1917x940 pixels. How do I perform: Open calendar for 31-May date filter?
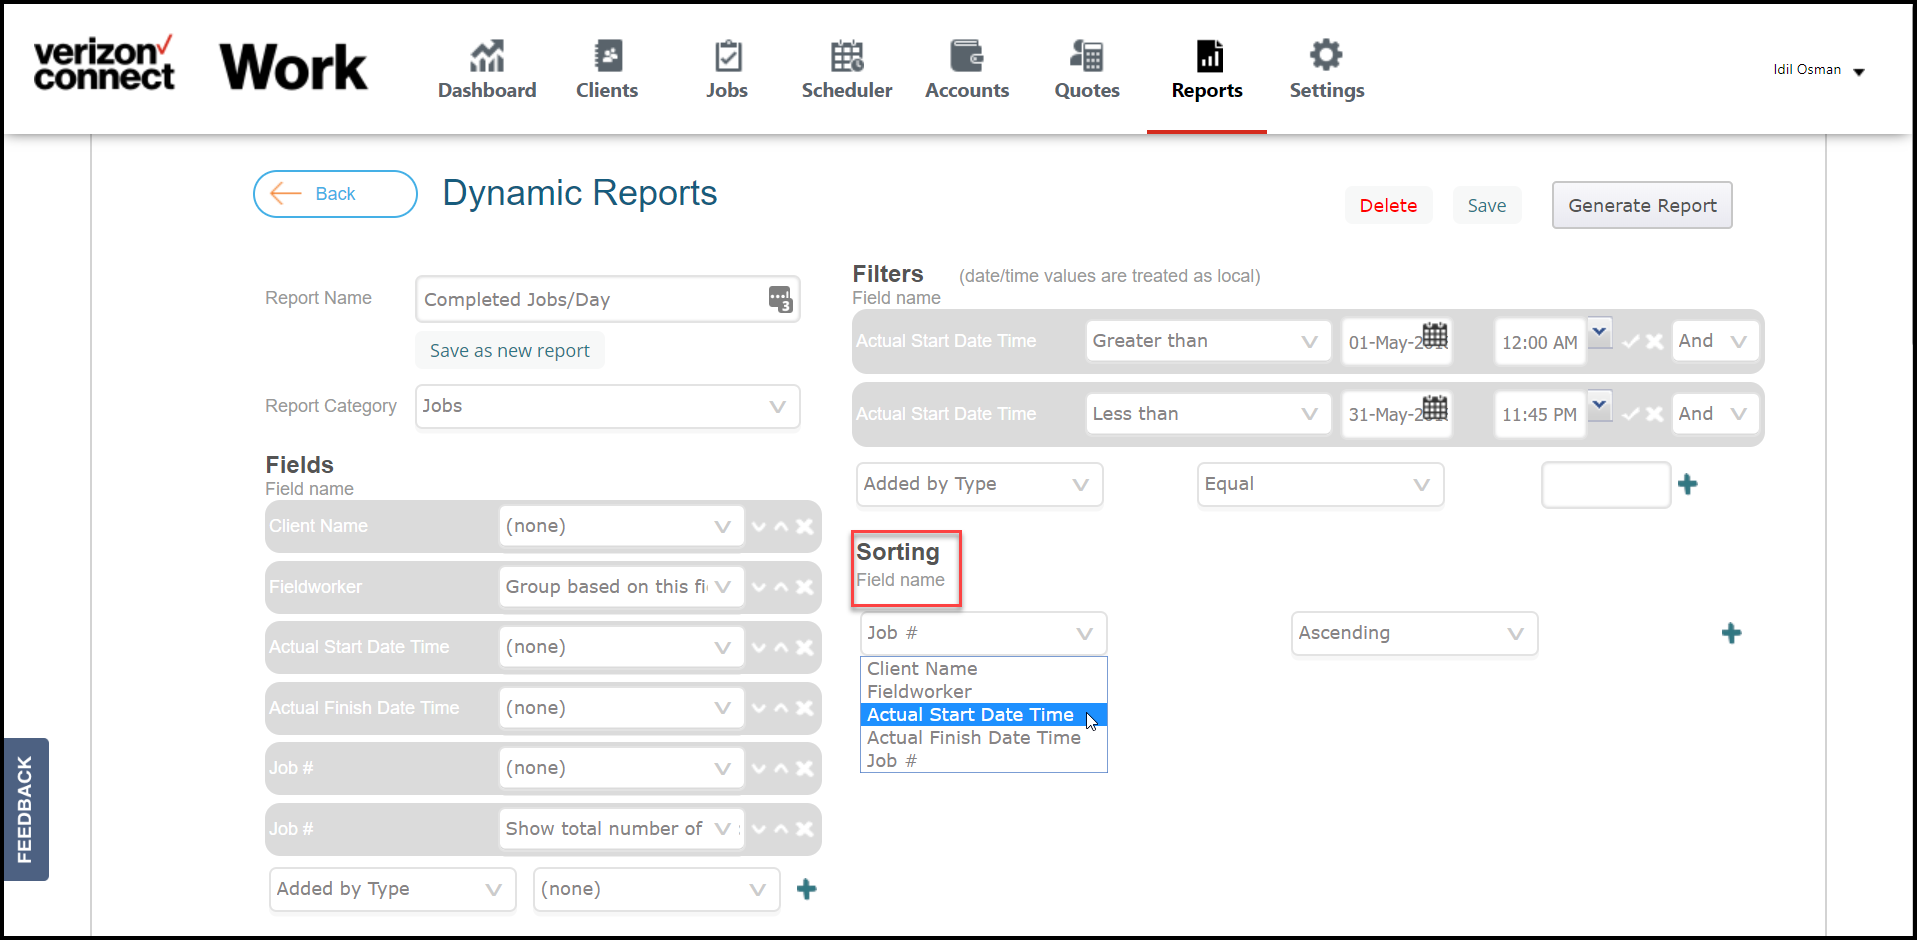pos(1435,408)
